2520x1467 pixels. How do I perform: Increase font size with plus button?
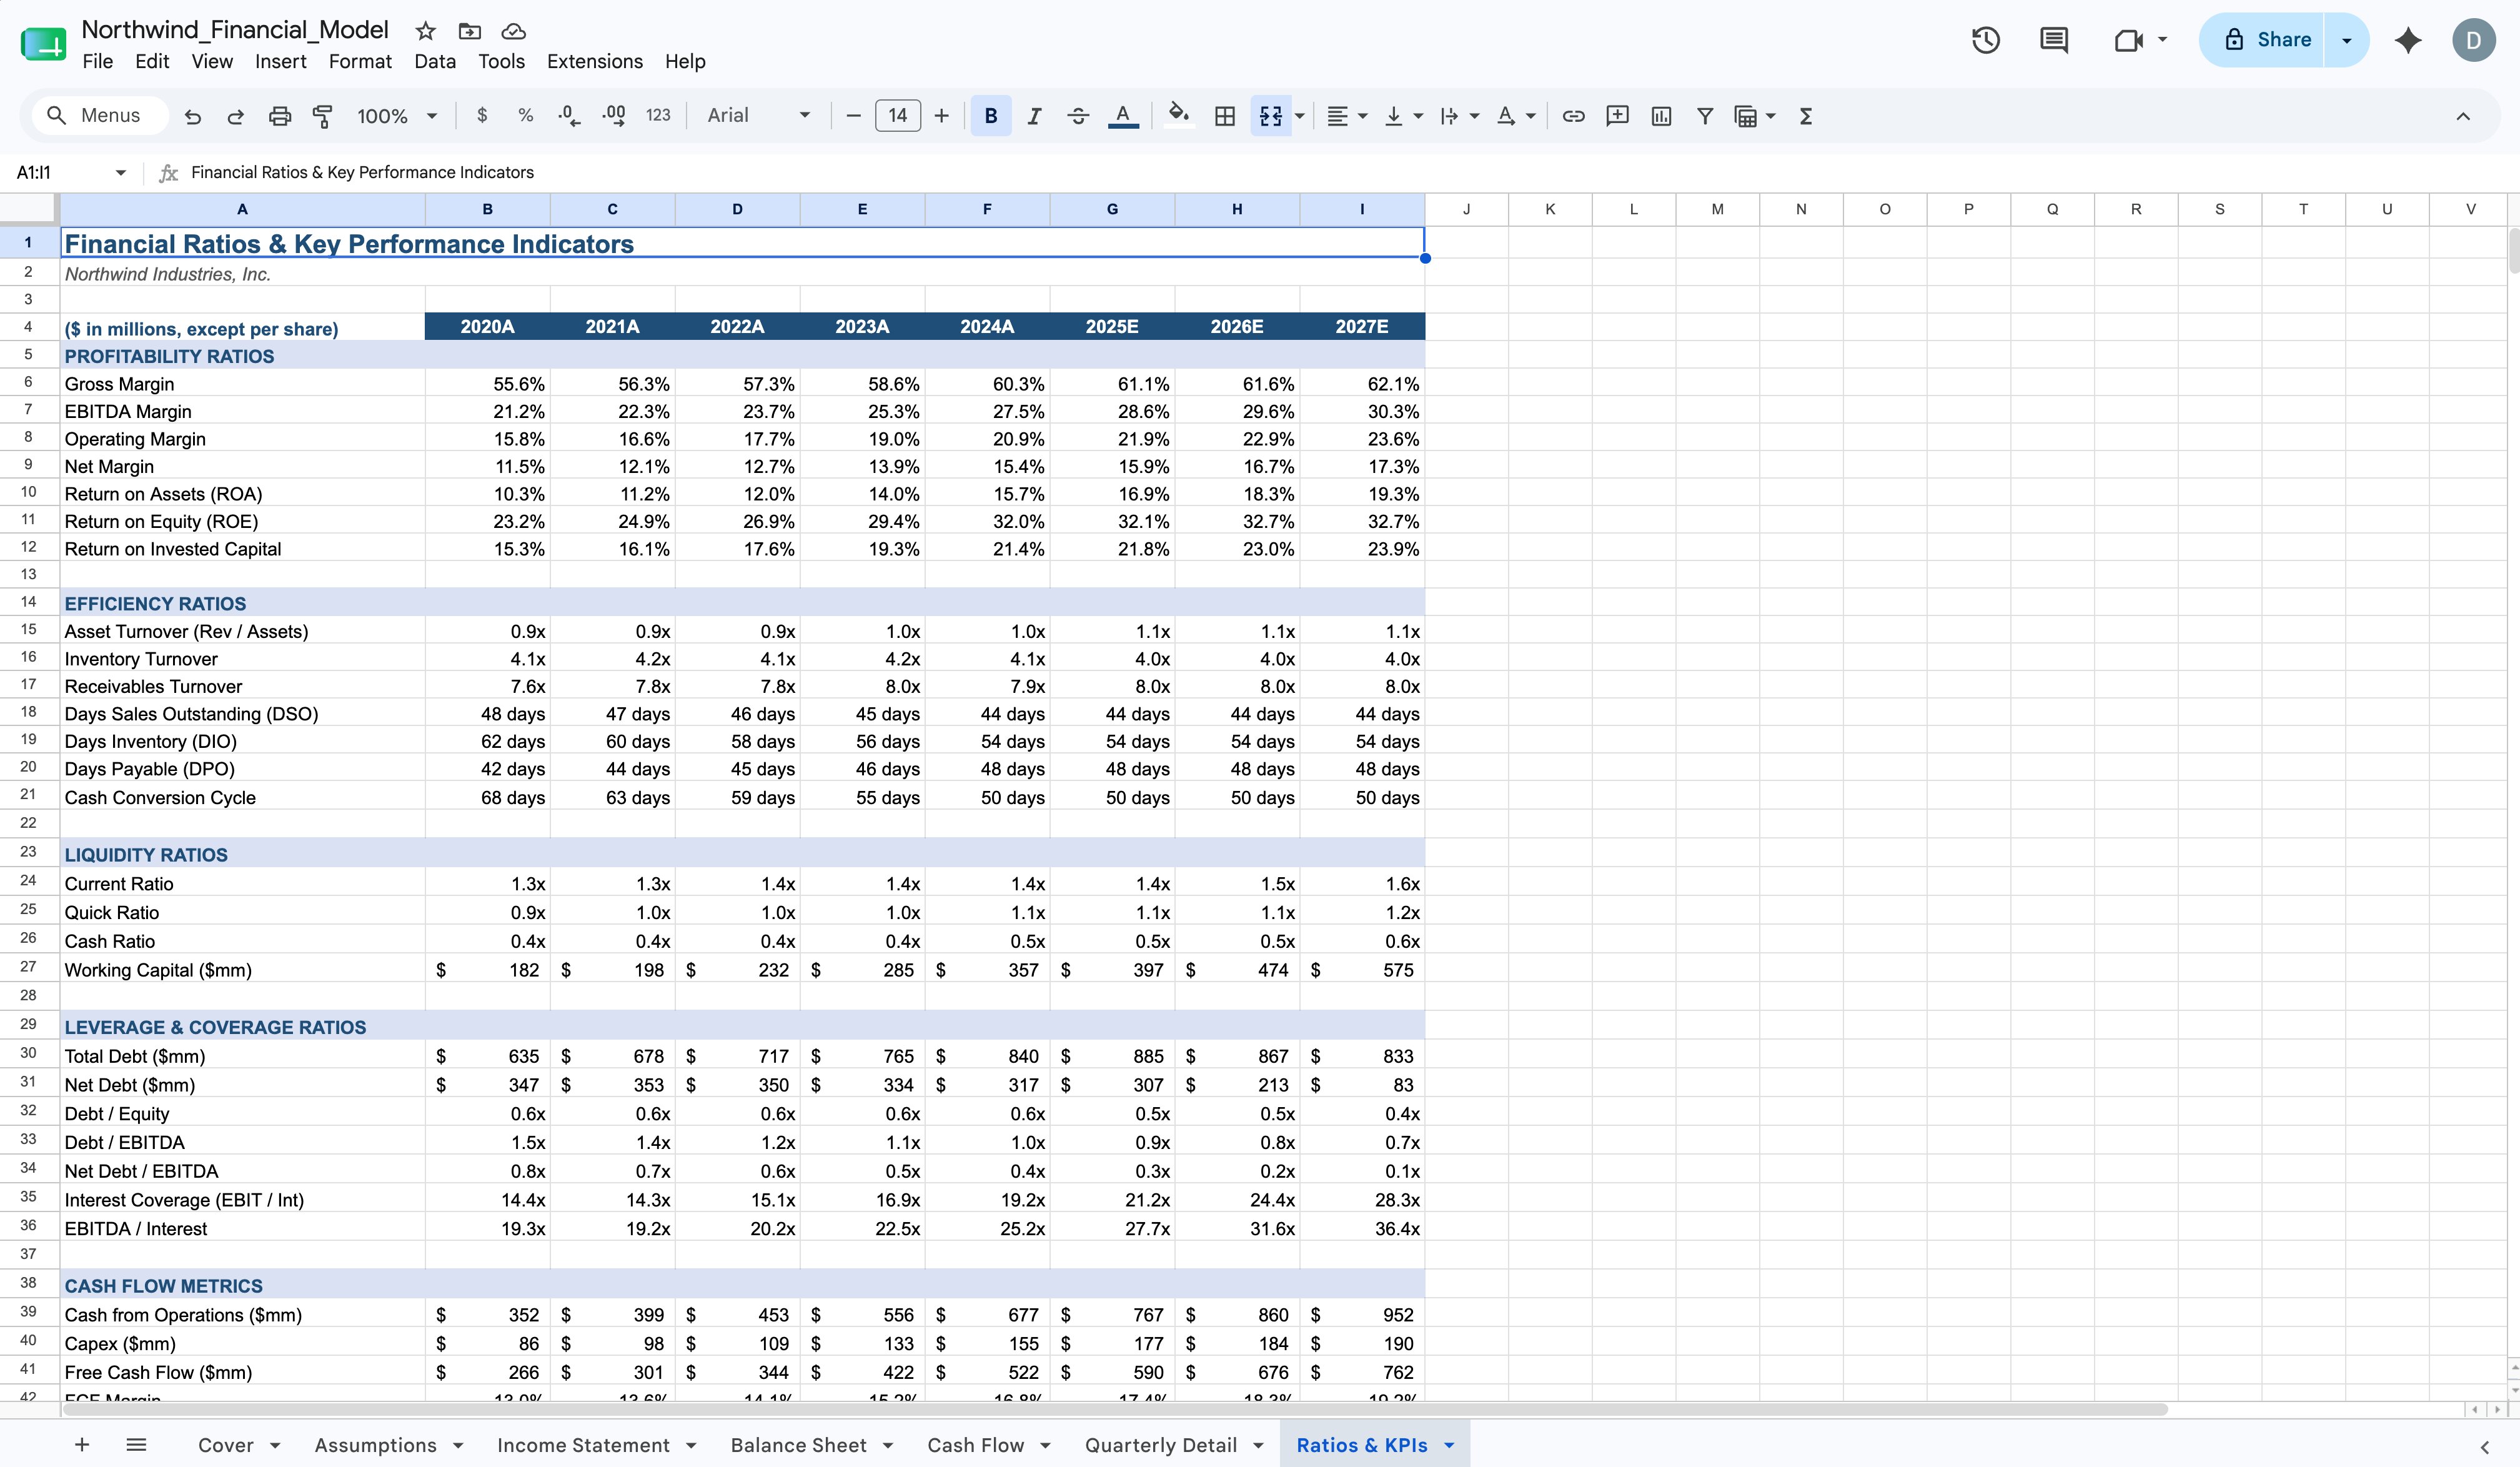[x=941, y=116]
